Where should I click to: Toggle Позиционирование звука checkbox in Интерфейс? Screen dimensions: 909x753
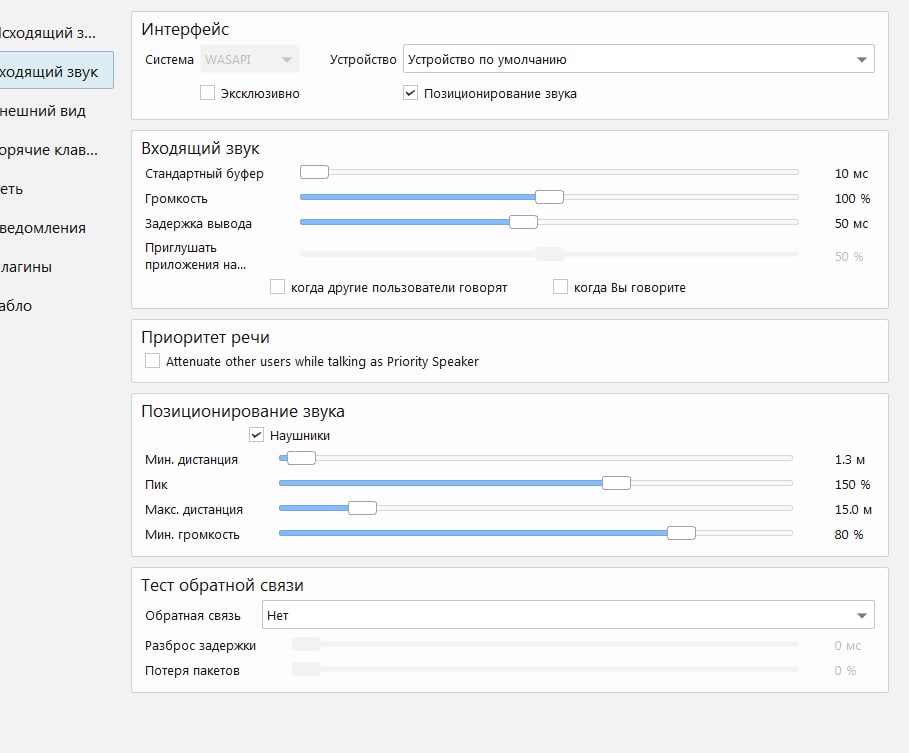(411, 93)
